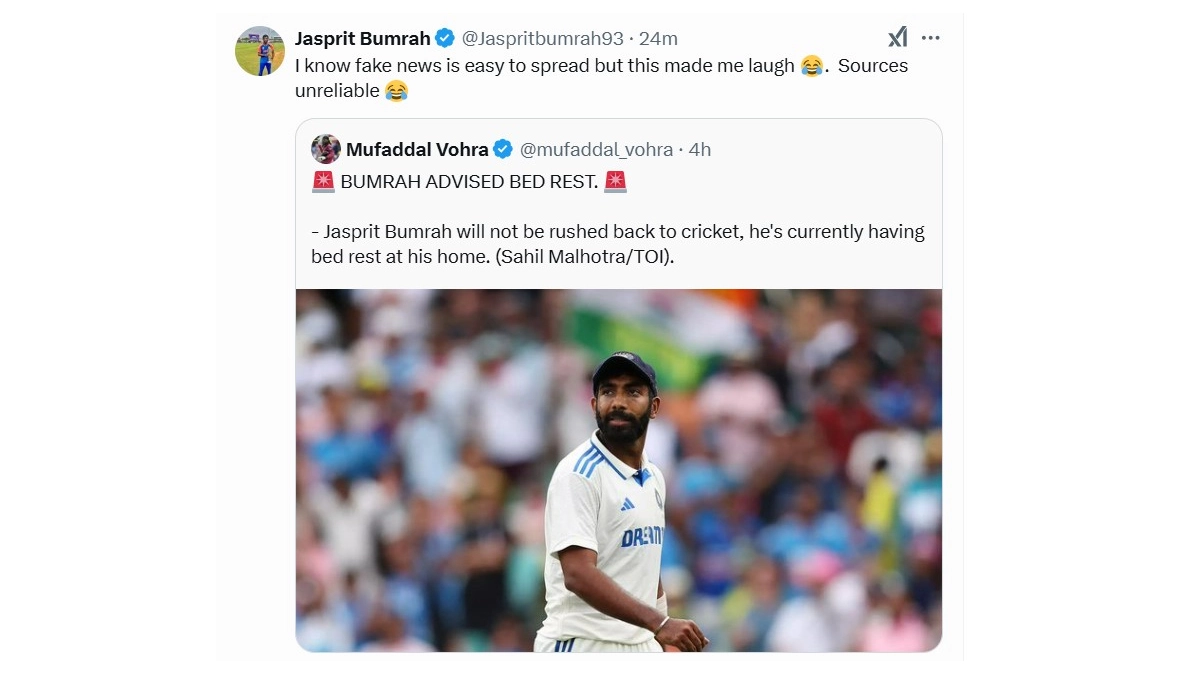The image size is (1200, 675).
Task: Click the main tweet text about fake news
Action: coord(601,78)
